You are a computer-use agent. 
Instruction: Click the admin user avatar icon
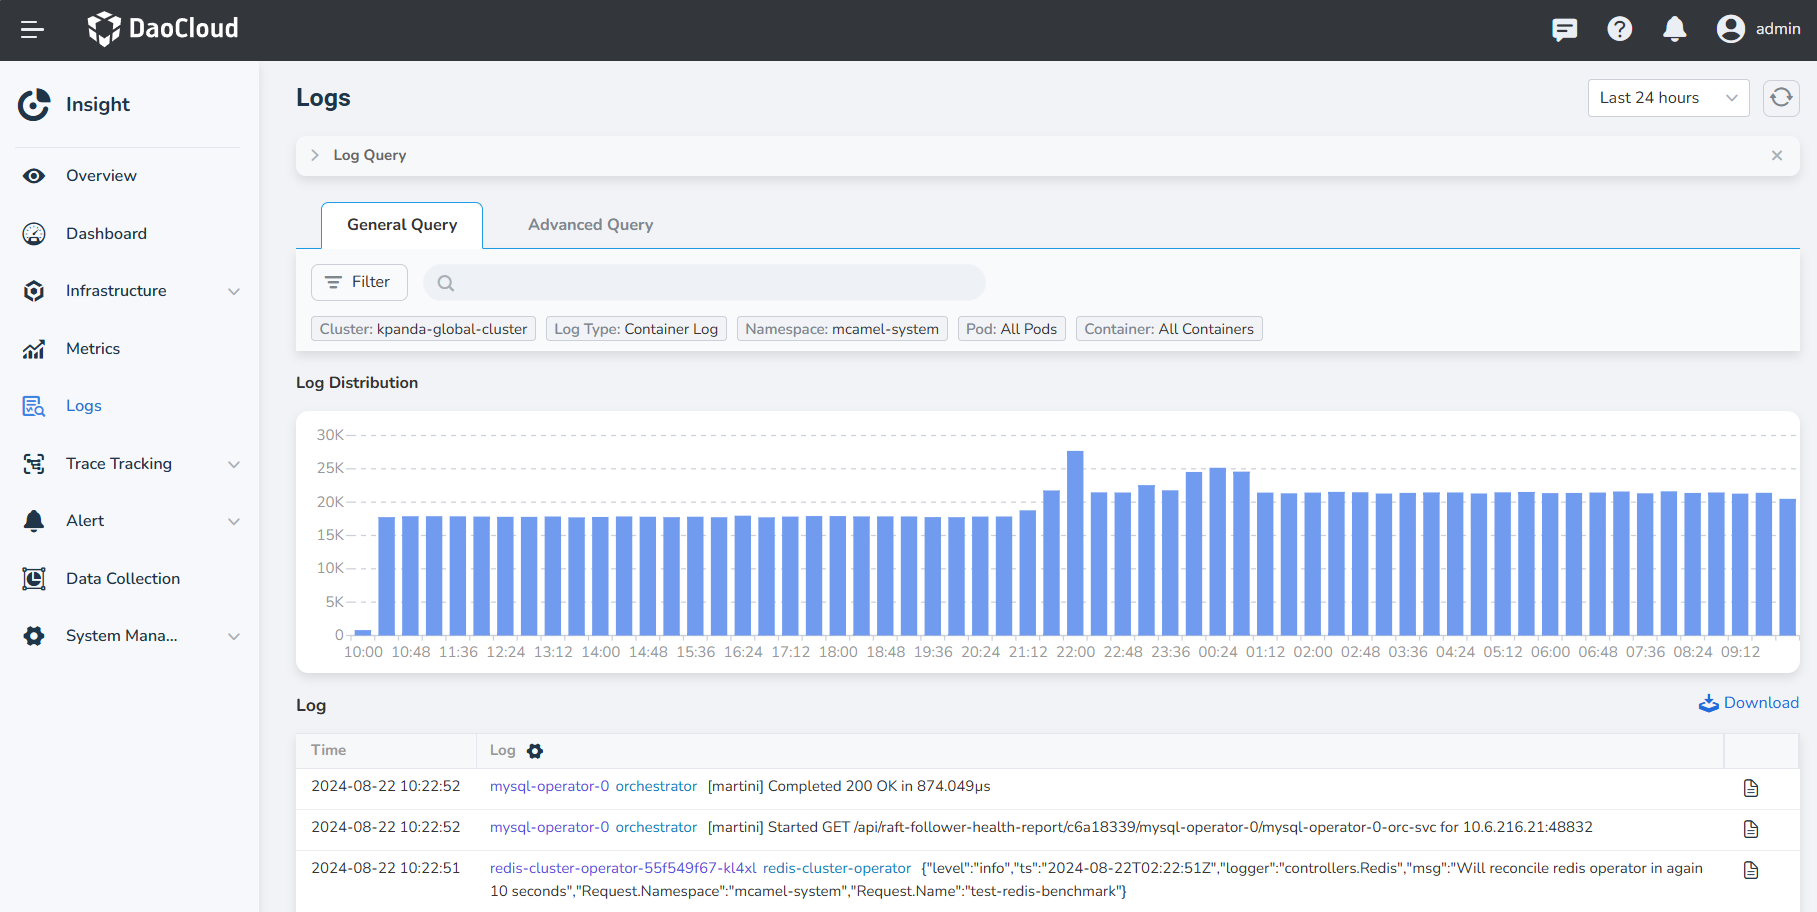click(1730, 30)
